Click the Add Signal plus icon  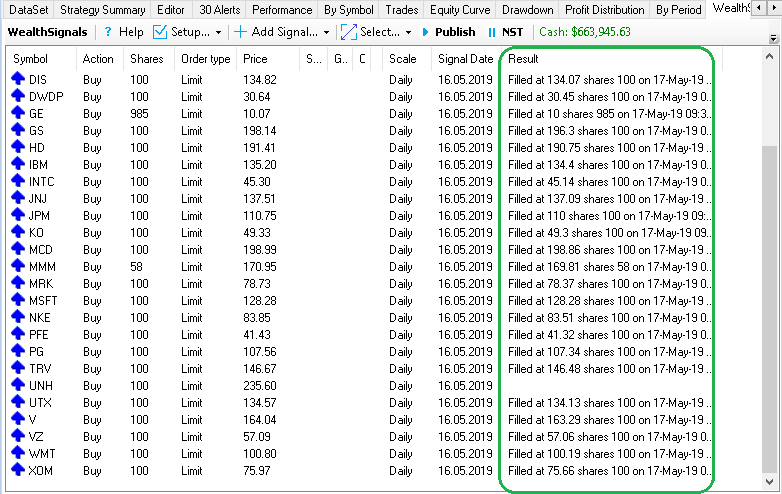click(241, 32)
